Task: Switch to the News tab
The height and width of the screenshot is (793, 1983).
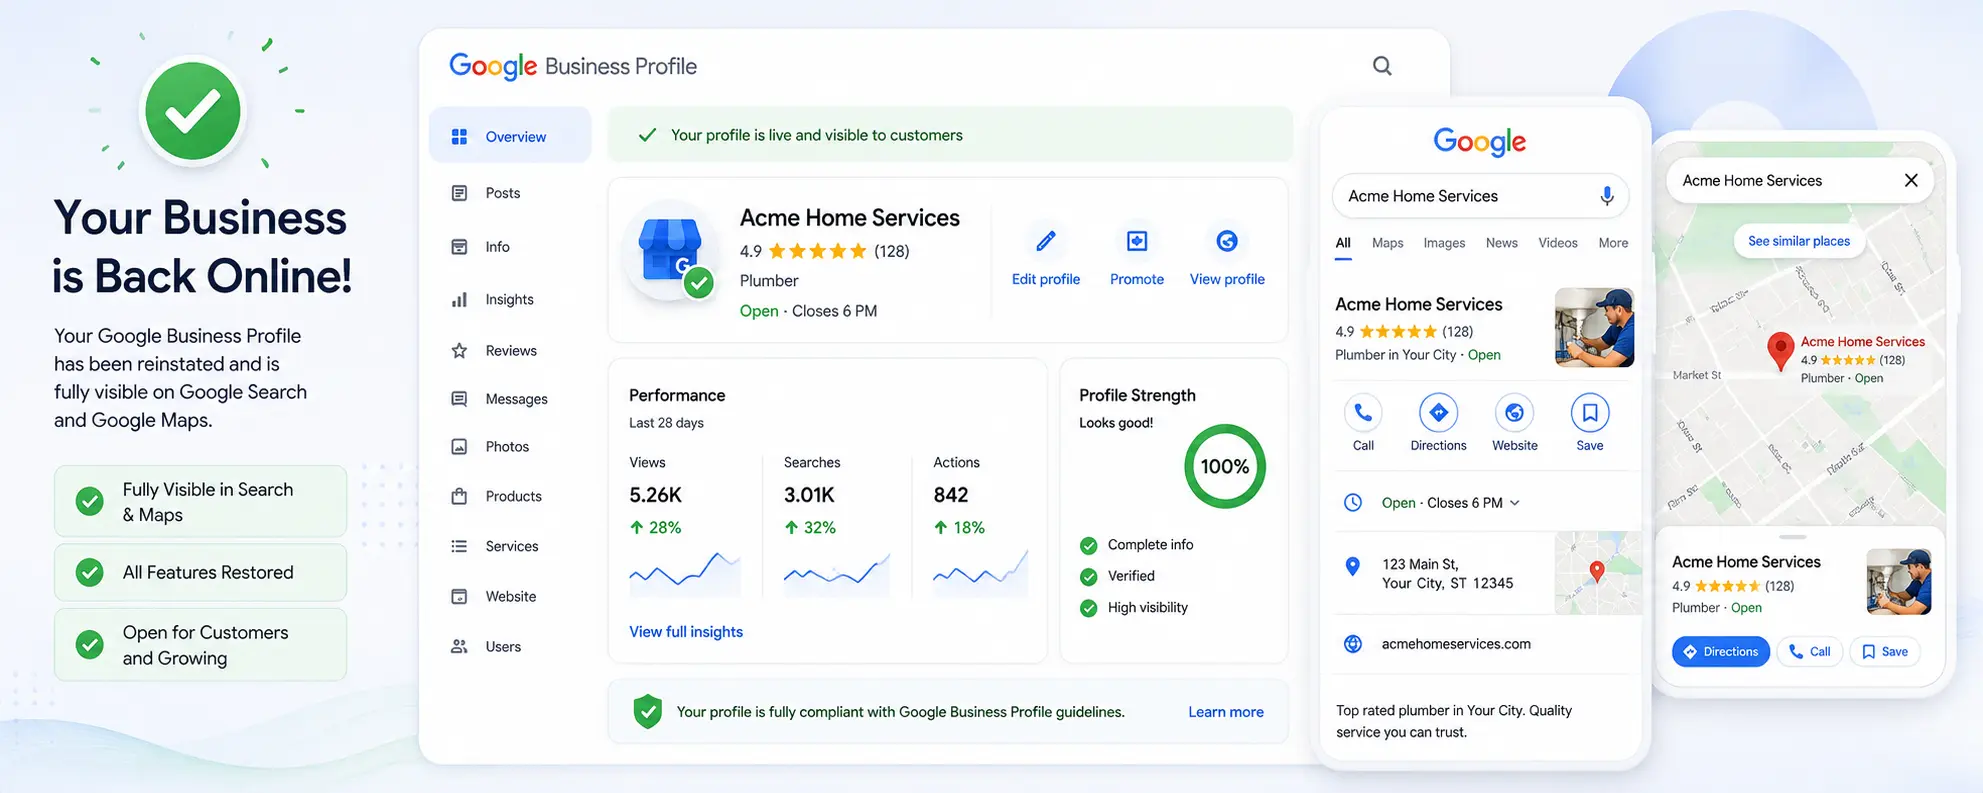Action: (1501, 243)
